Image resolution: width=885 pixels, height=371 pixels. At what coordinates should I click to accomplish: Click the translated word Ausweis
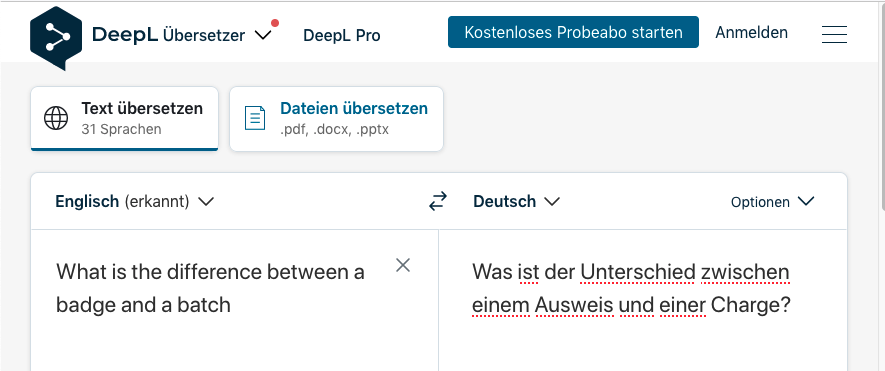[573, 305]
